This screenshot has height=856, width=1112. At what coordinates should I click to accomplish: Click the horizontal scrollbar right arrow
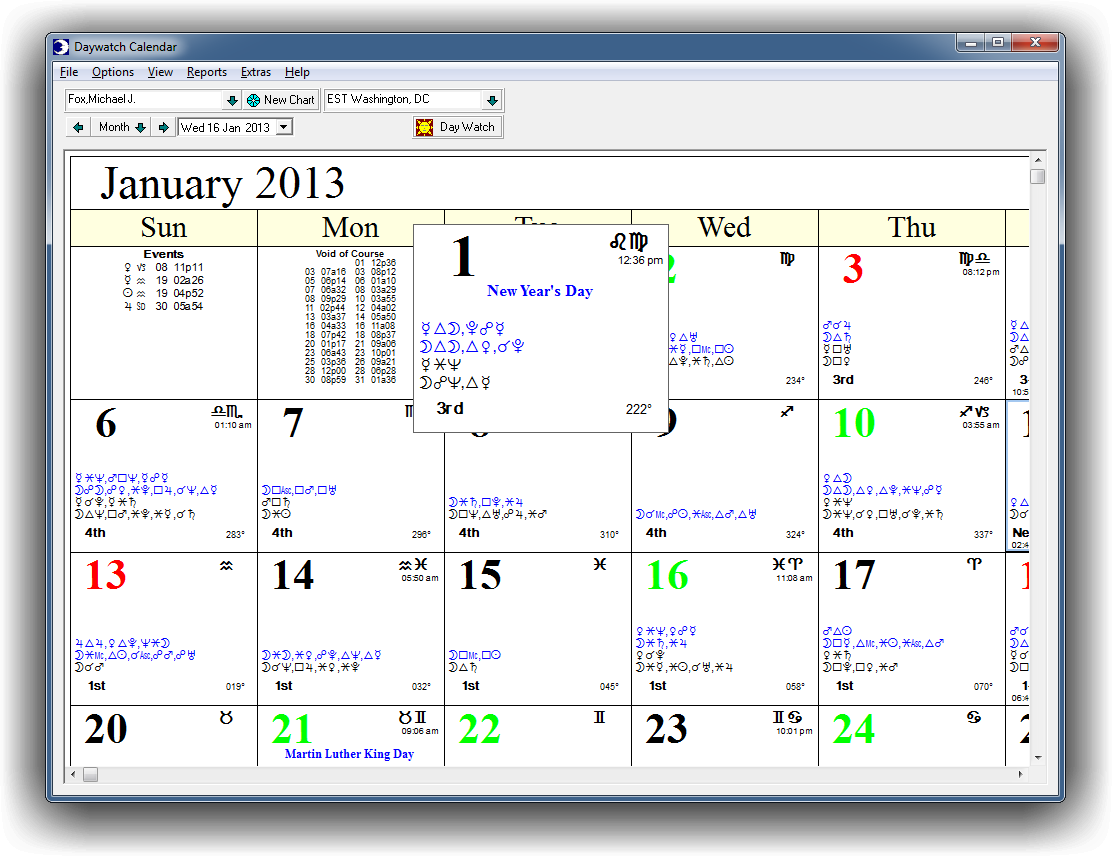click(1021, 774)
